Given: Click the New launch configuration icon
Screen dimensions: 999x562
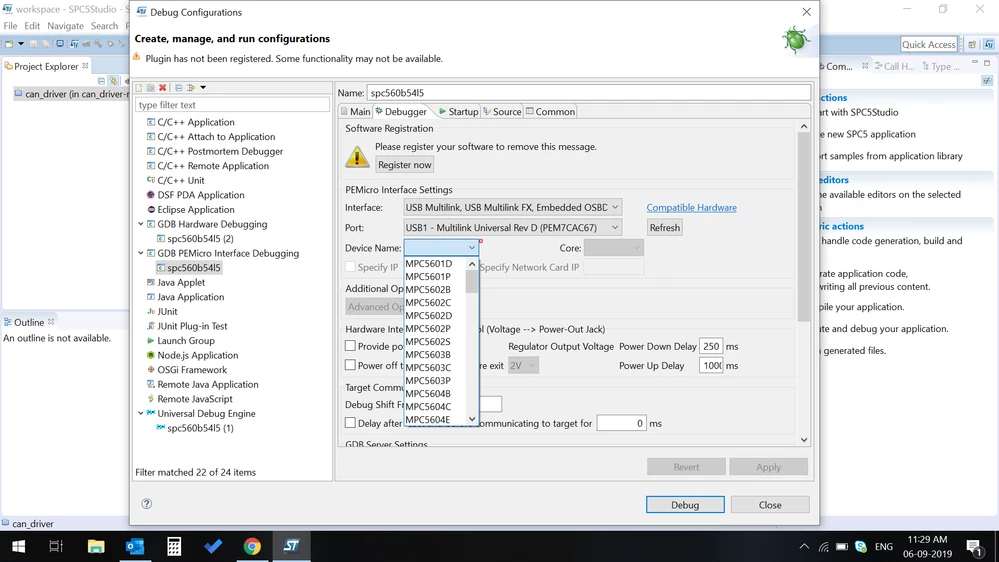Looking at the screenshot, I should tap(139, 87).
